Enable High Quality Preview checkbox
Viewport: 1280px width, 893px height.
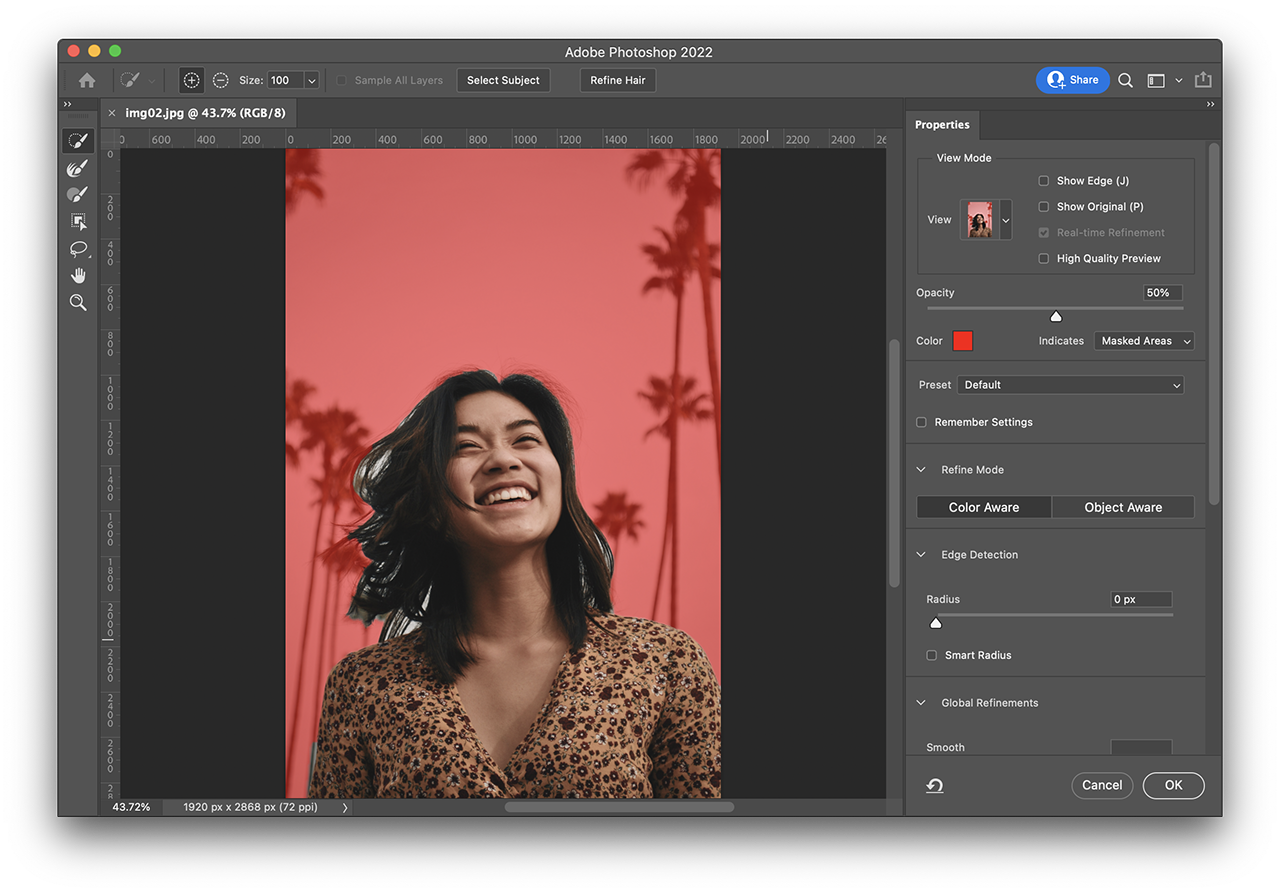(x=1043, y=259)
